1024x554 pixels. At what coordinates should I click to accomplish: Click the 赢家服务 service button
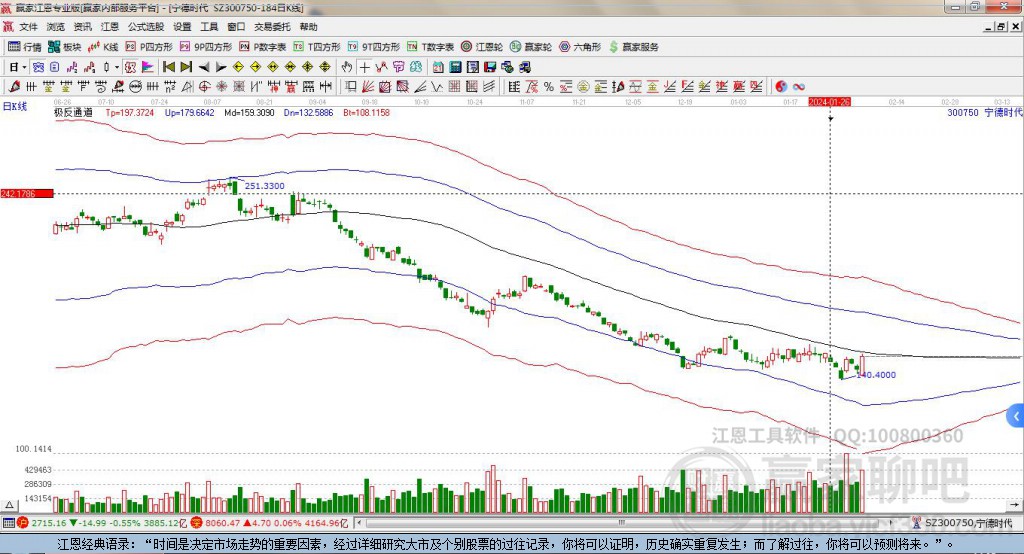(x=634, y=47)
